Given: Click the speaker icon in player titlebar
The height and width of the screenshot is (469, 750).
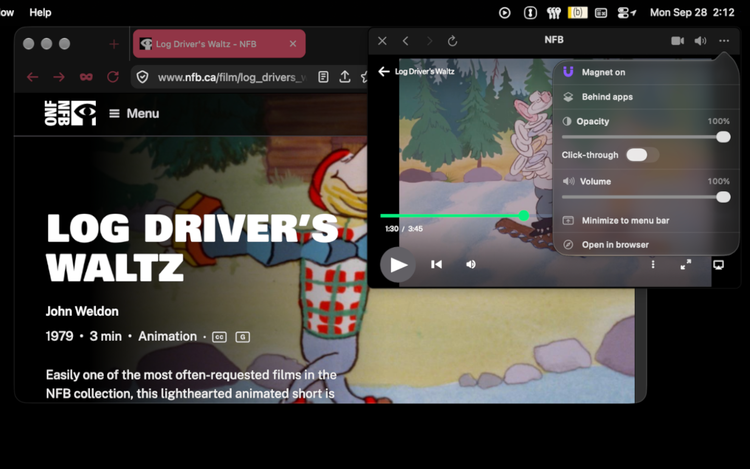Looking at the screenshot, I should tap(700, 41).
